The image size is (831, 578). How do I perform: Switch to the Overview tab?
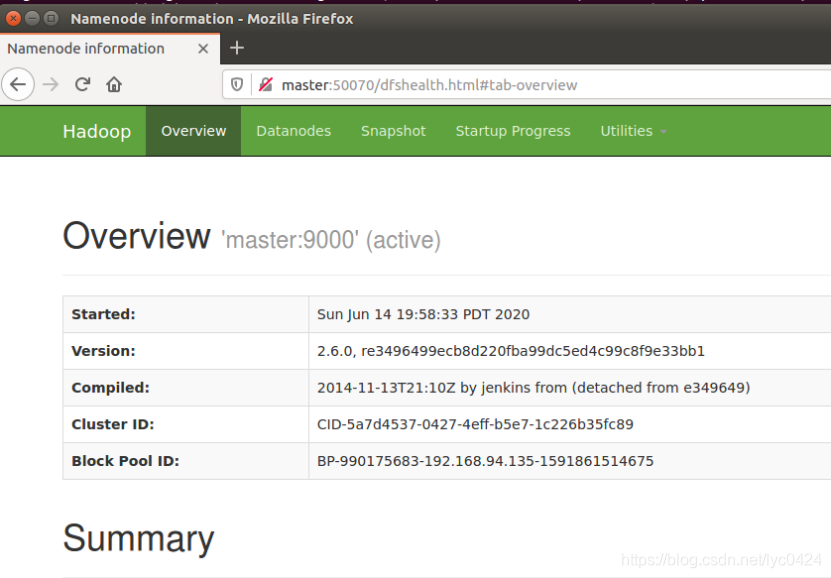point(193,131)
